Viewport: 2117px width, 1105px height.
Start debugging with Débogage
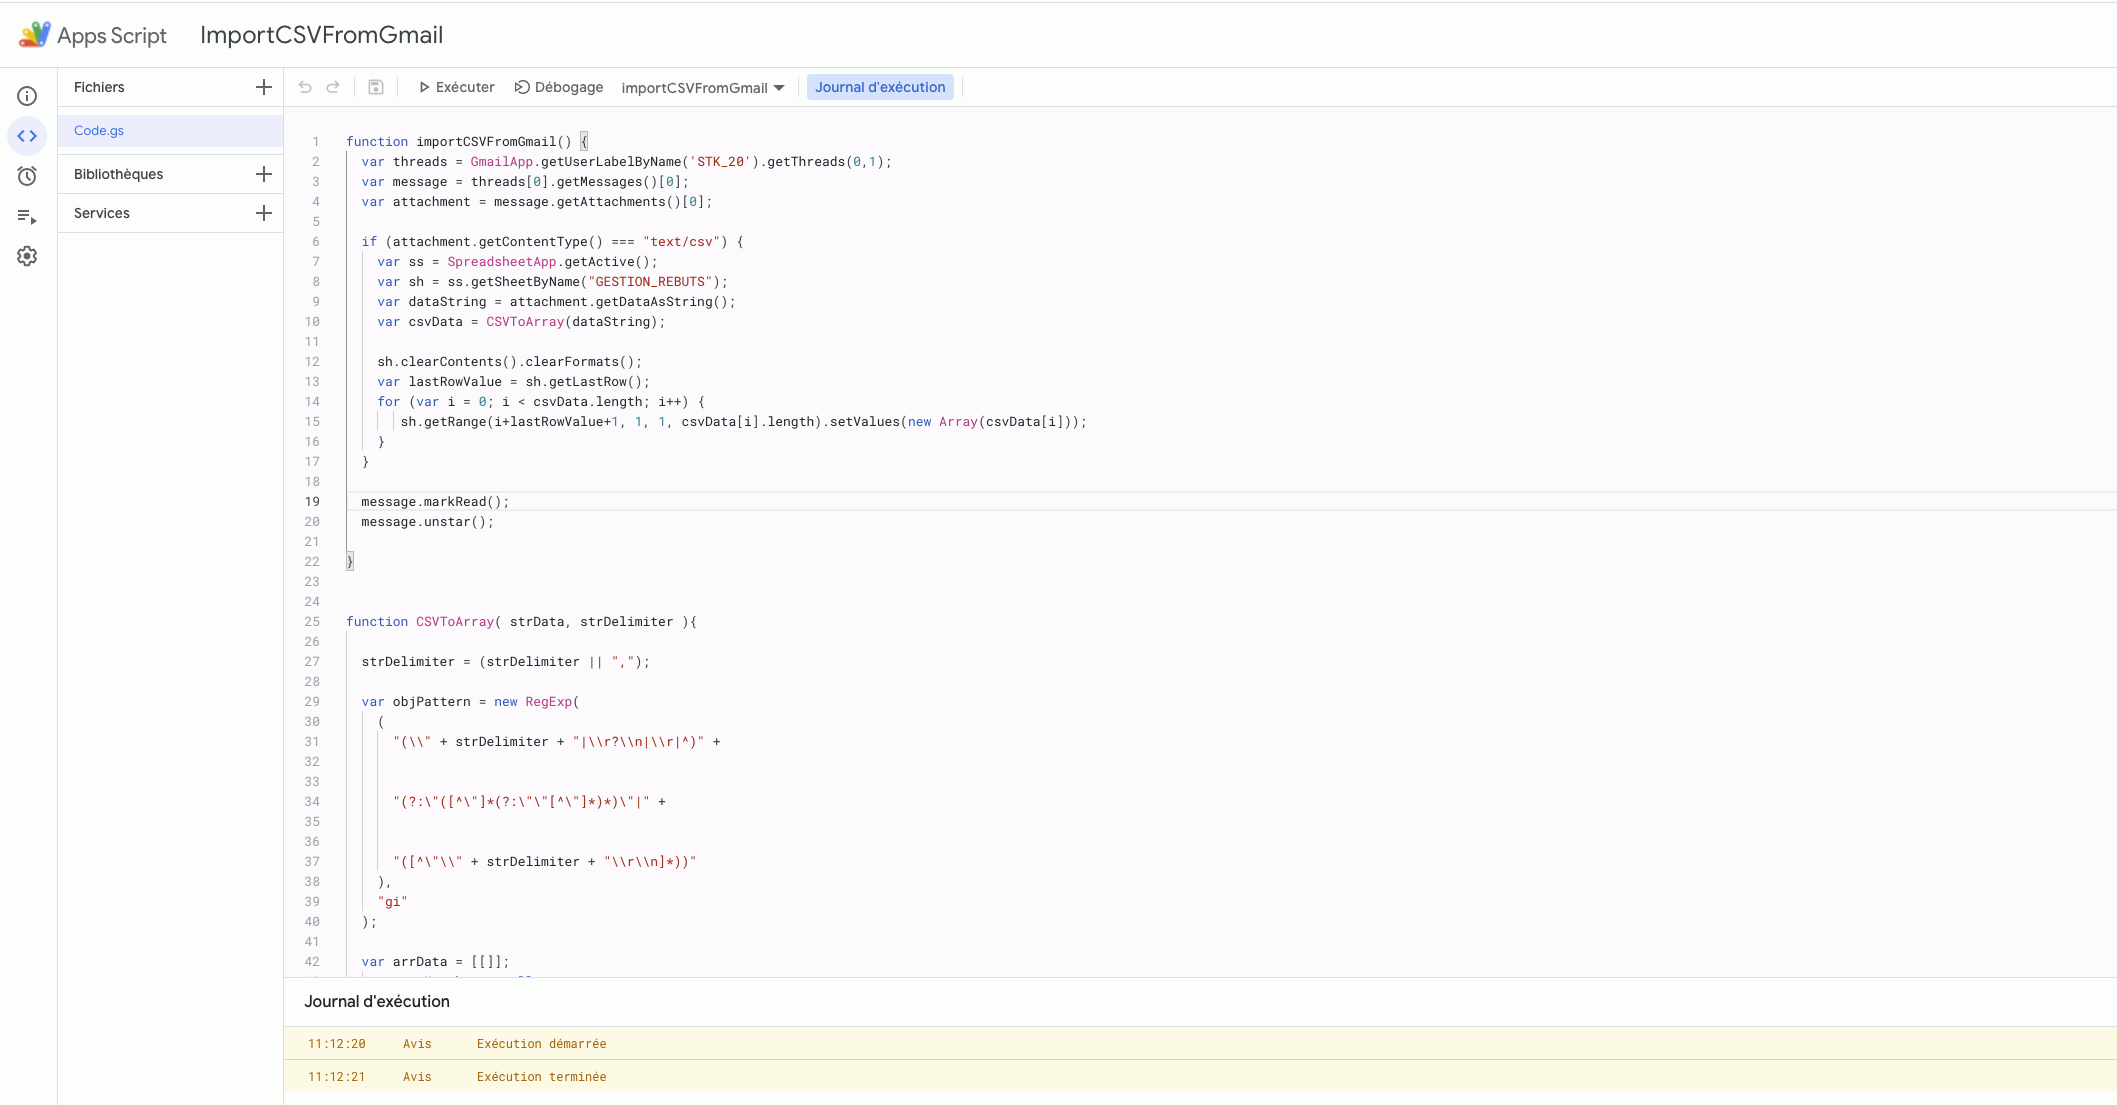click(x=559, y=87)
